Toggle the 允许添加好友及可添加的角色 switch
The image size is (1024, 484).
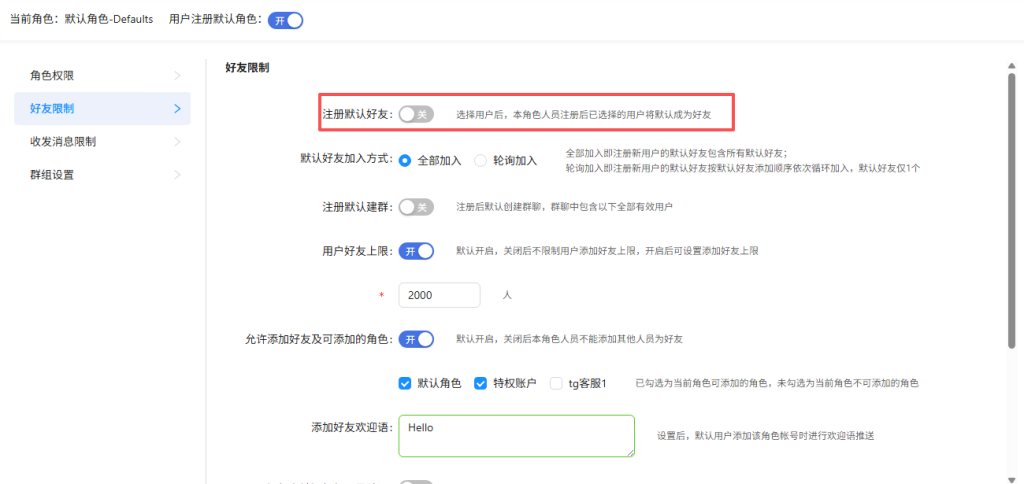[416, 340]
